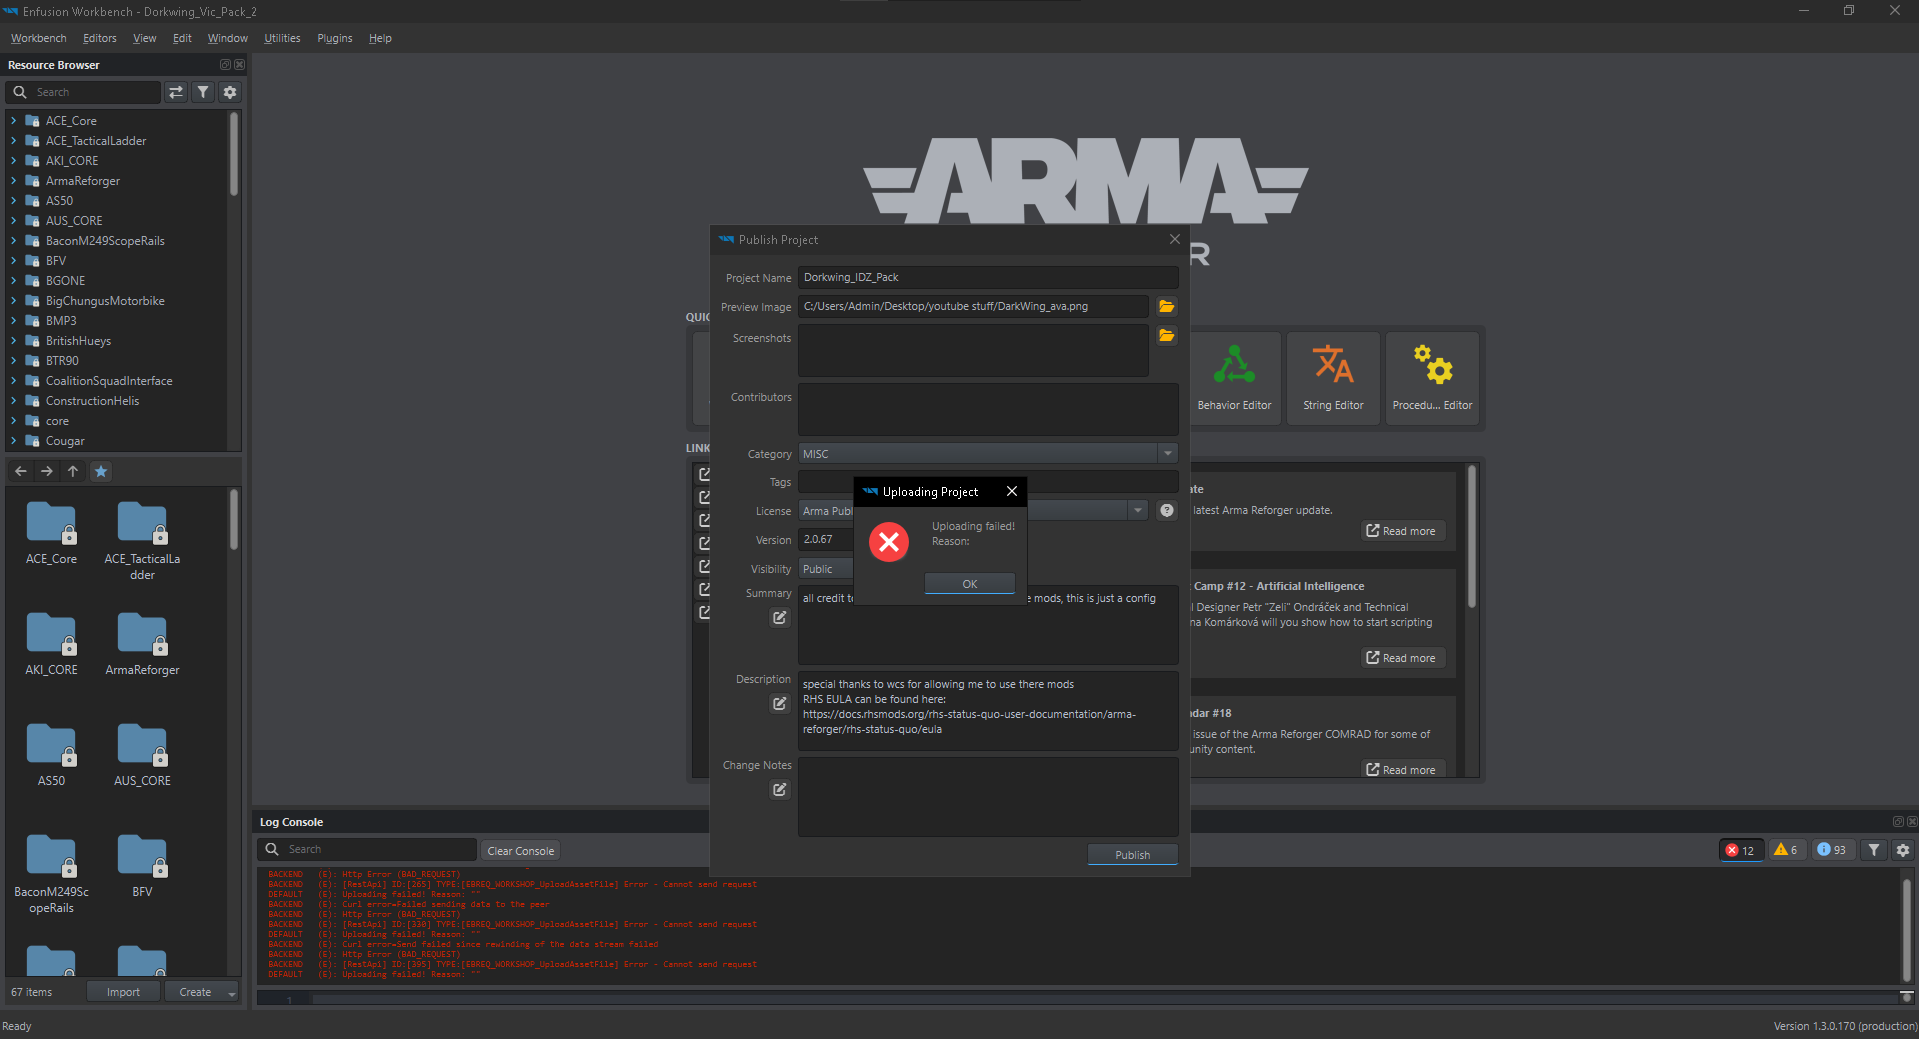Toggle the favorites star icon

point(101,471)
